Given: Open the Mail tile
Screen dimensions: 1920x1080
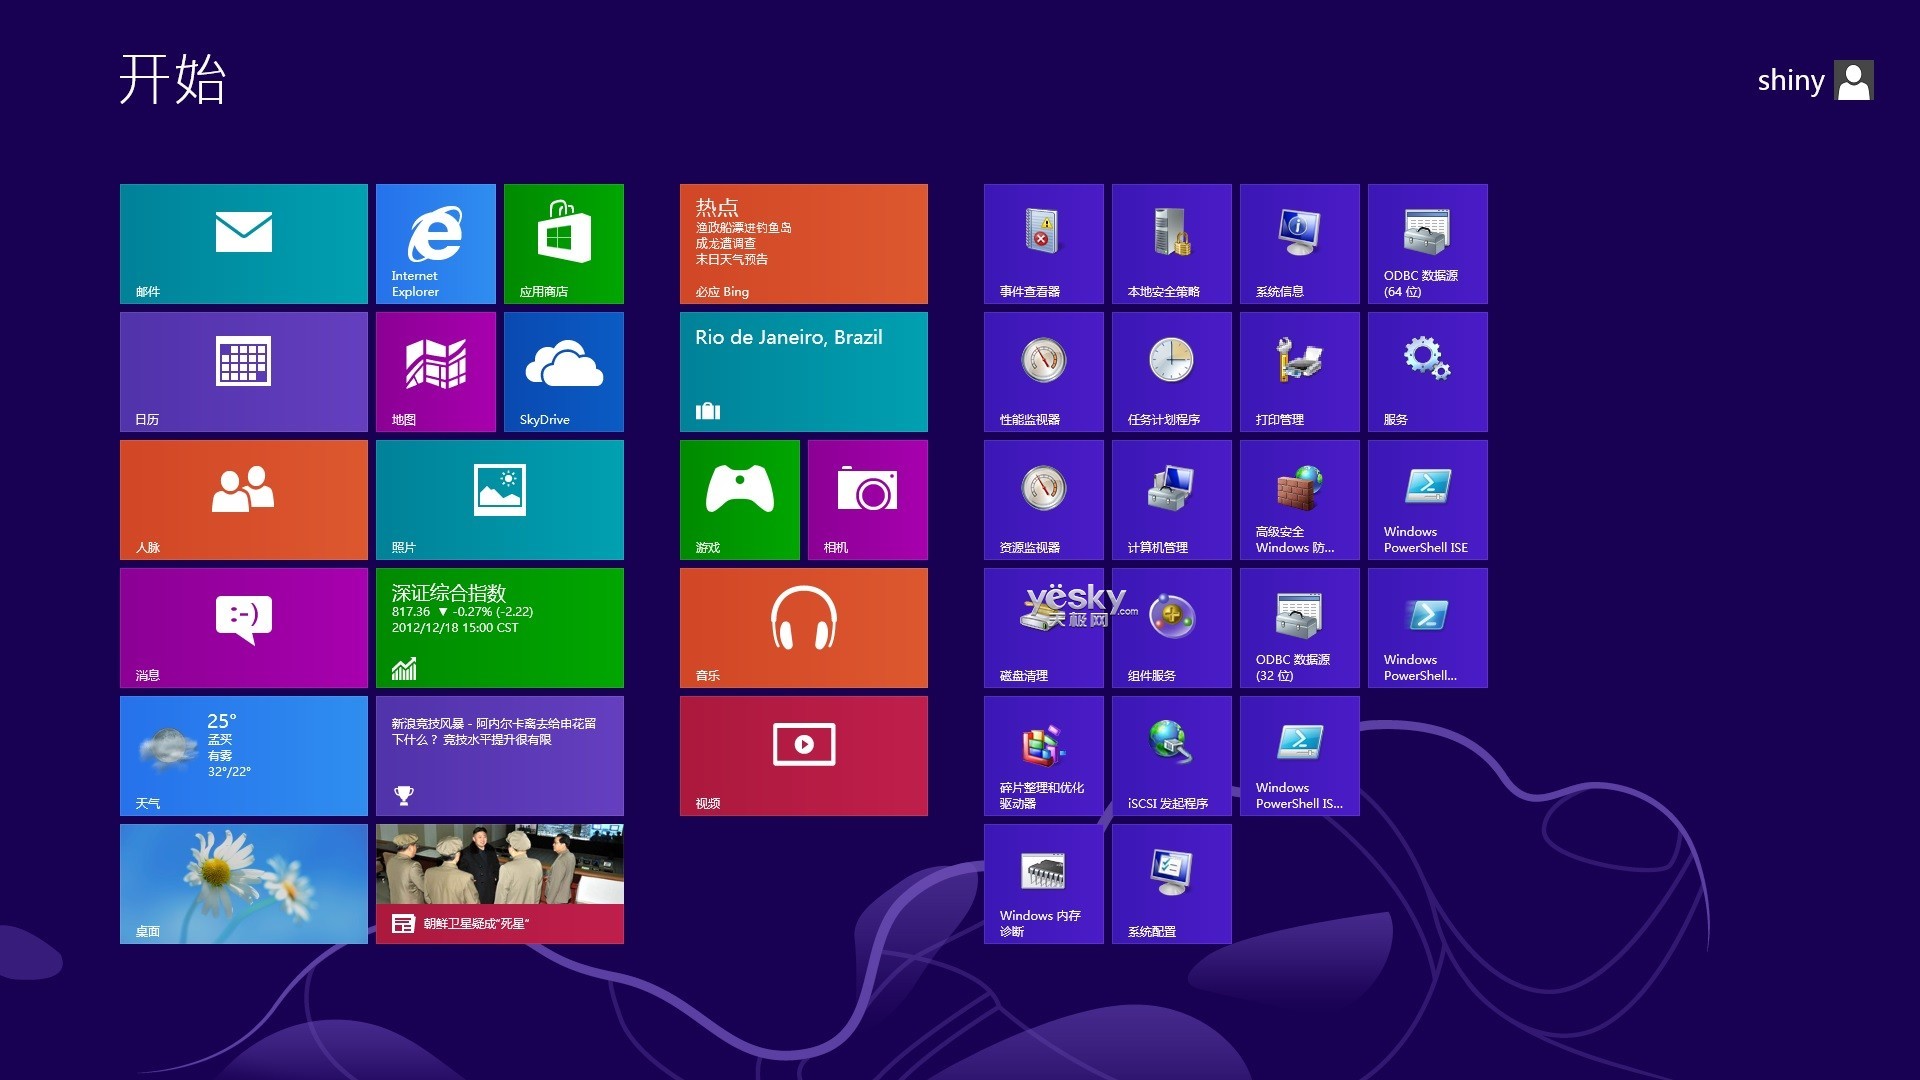Looking at the screenshot, I should (243, 243).
